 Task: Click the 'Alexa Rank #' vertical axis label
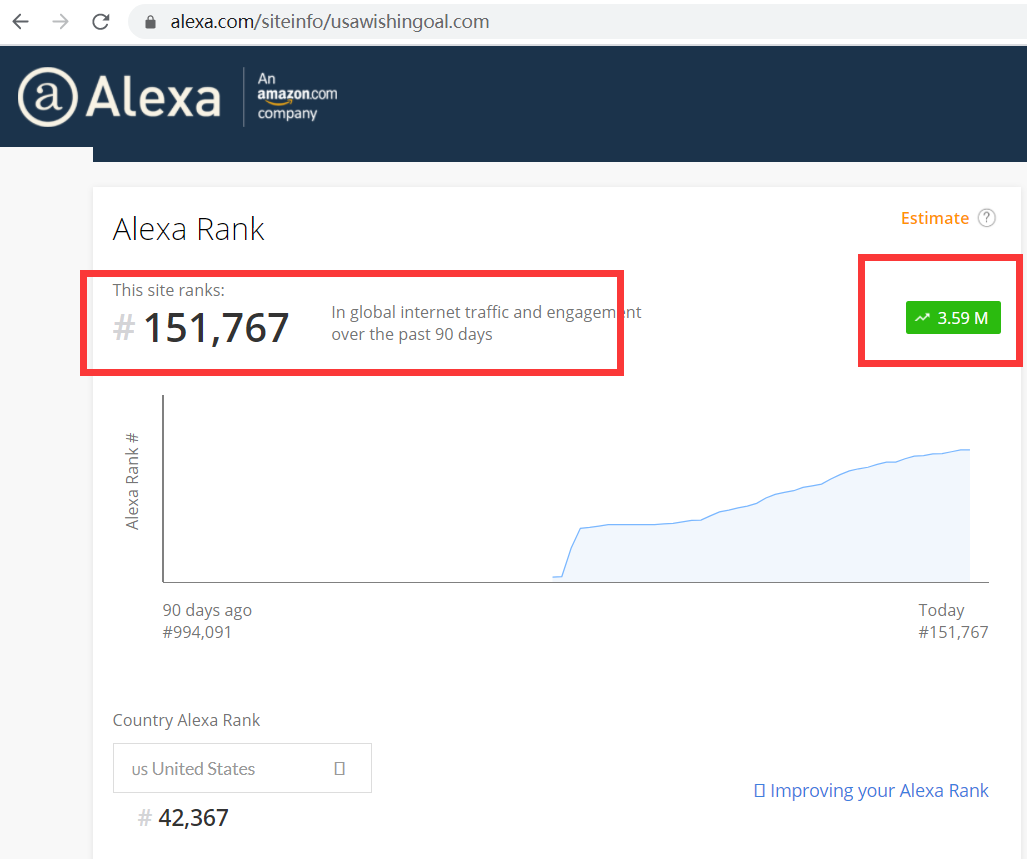(132, 481)
